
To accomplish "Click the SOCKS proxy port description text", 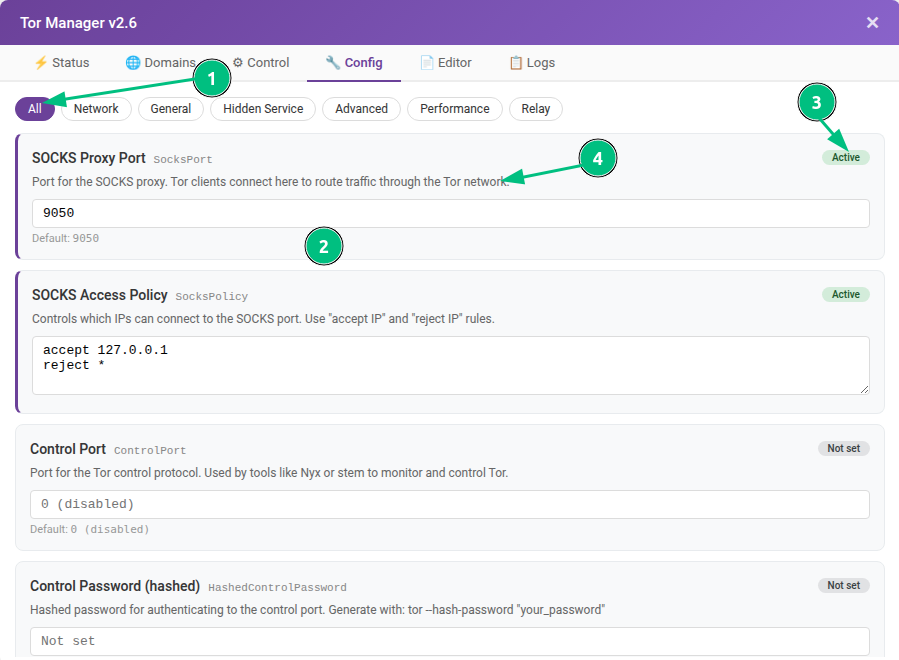I will 271,182.
